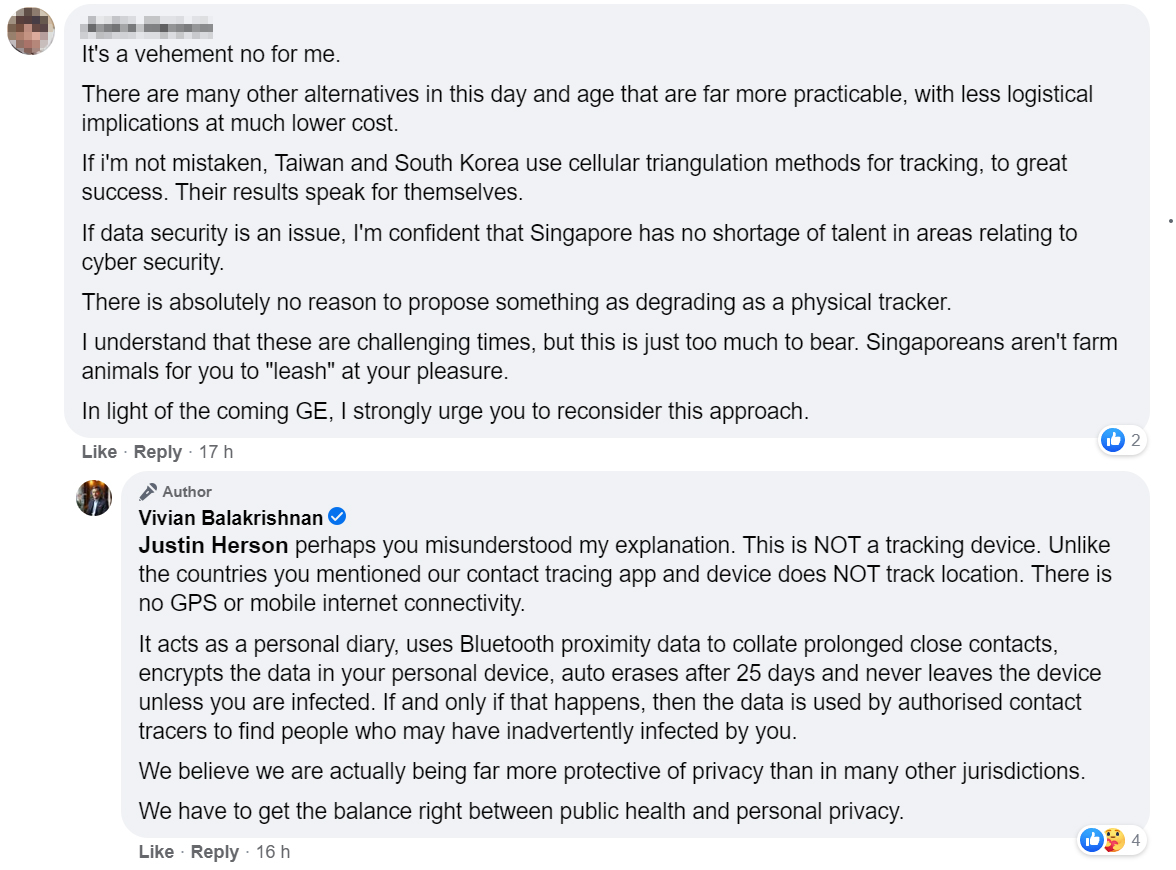Click the blue verified checkmark badge
The width and height of the screenshot is (1176, 870).
pos(337,517)
